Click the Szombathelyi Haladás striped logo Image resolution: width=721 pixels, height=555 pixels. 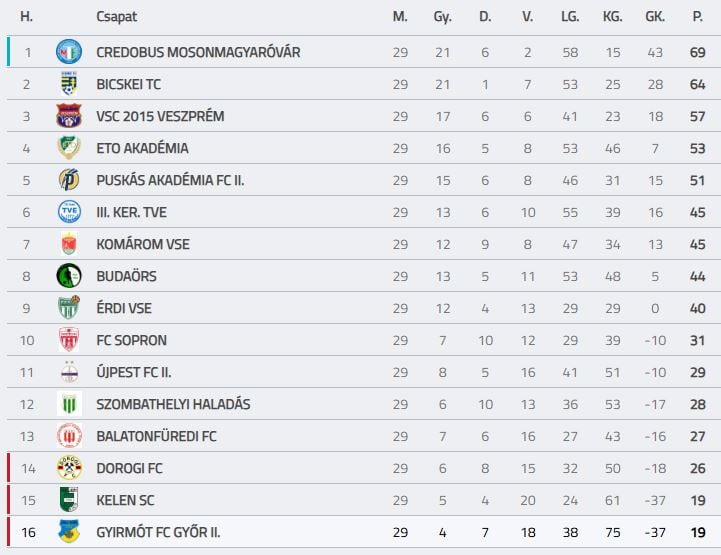click(x=69, y=404)
